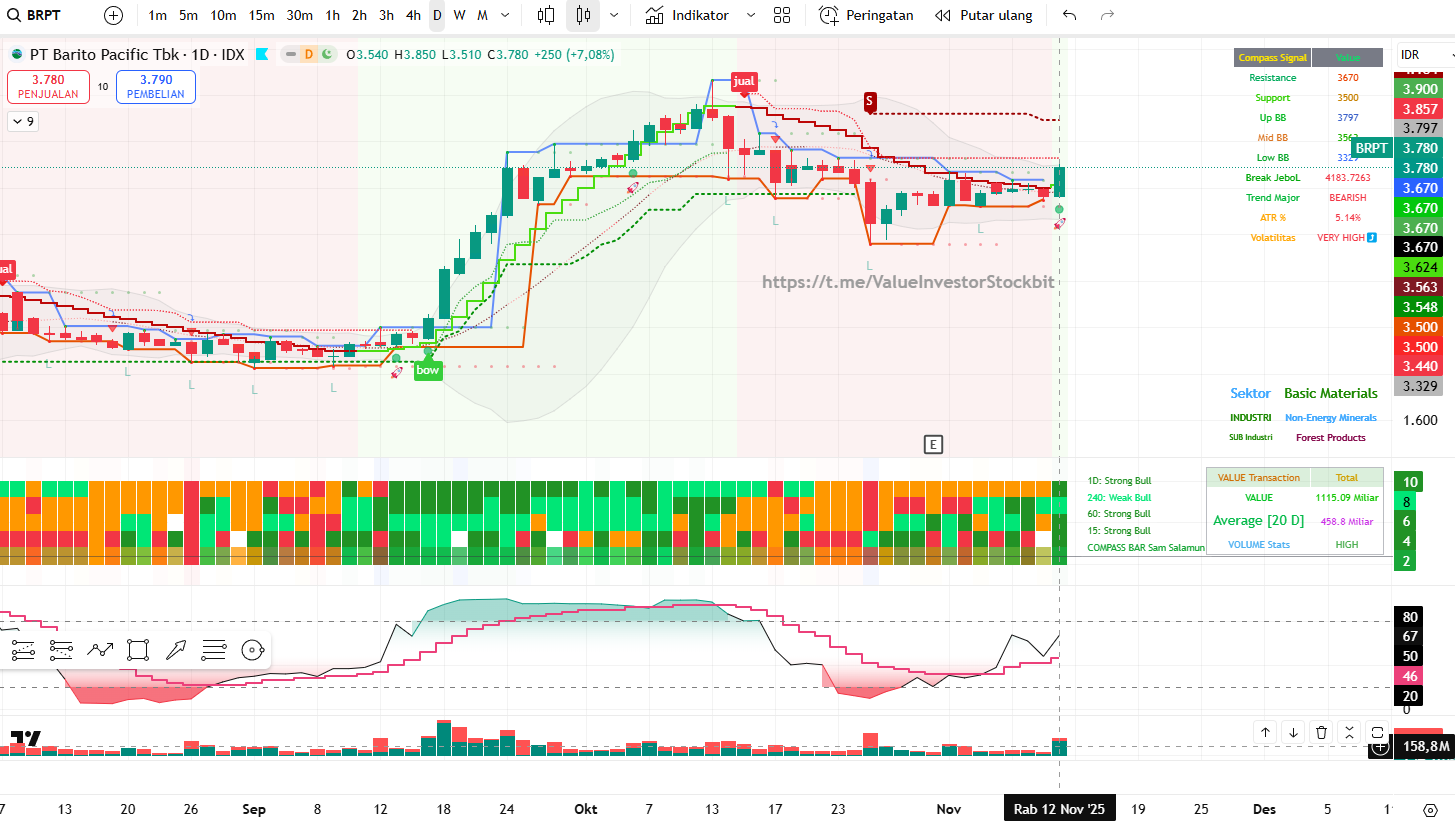Click the Resistance row in Compass Signal table
Screen dimensions: 1455x823
pyautogui.click(x=1309, y=78)
